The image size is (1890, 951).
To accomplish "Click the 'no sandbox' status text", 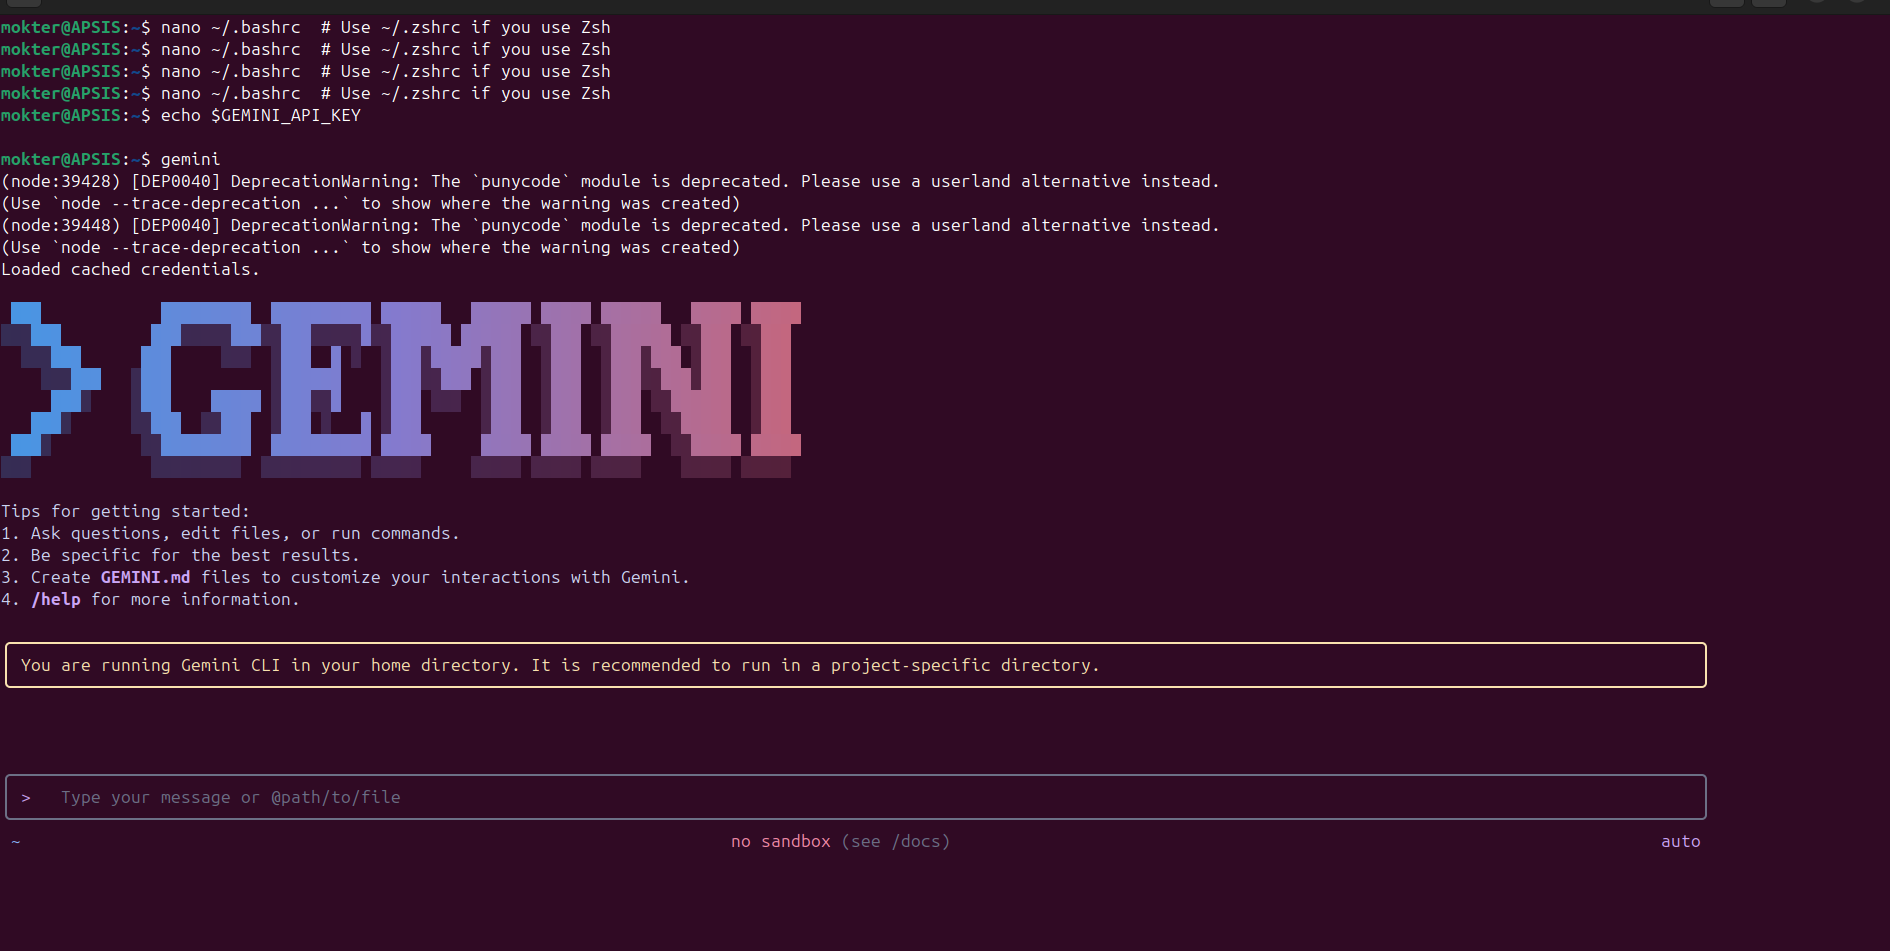I will (780, 842).
